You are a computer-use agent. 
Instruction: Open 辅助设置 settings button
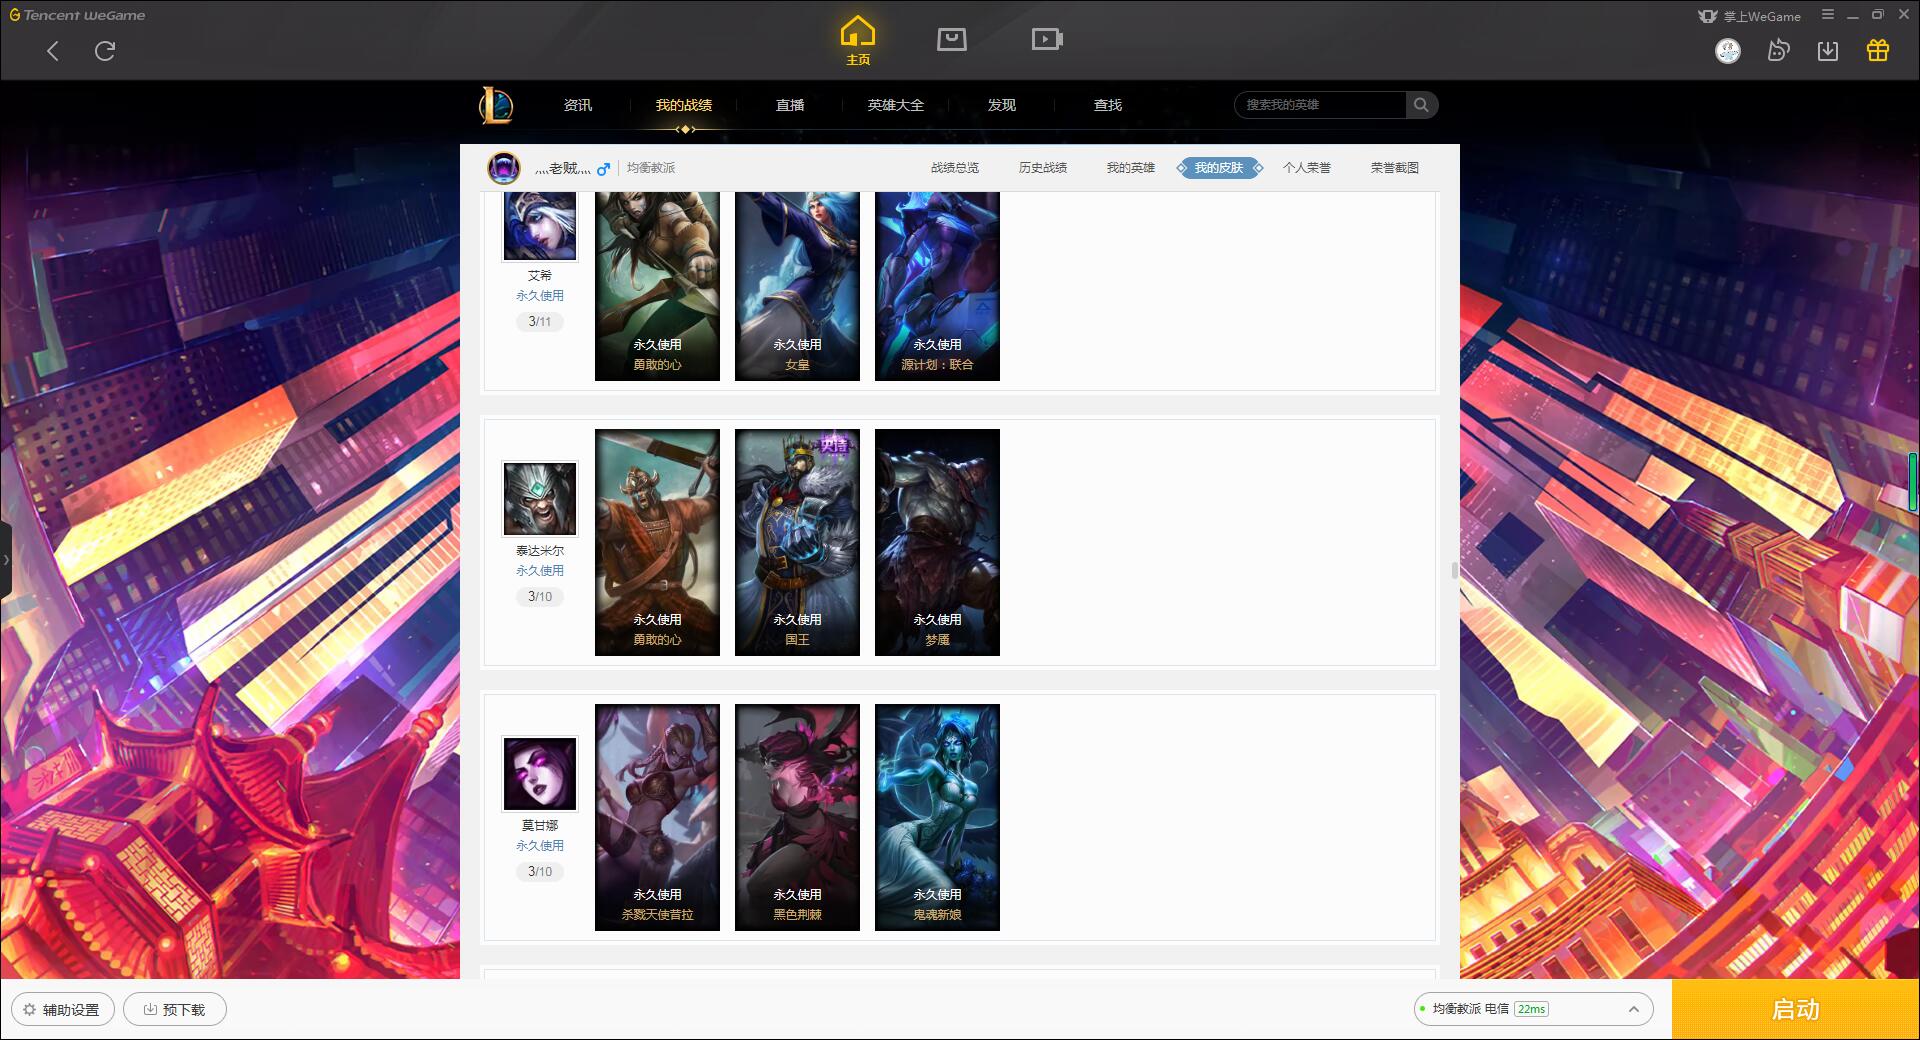point(62,1009)
